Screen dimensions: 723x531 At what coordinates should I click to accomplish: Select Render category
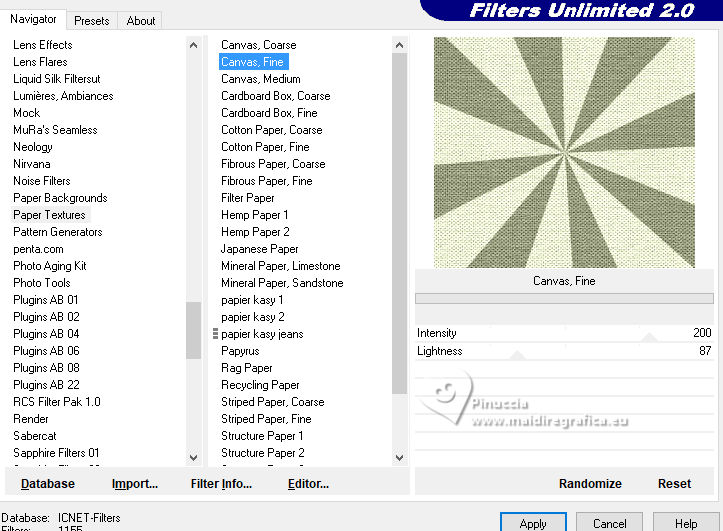click(x=31, y=419)
